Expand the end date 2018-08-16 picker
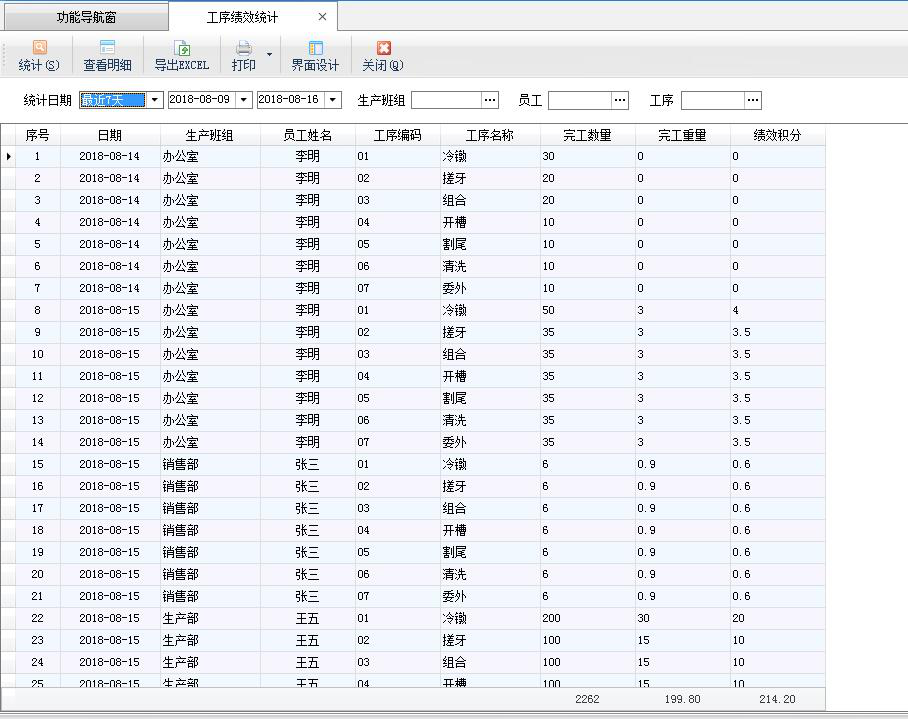 point(333,100)
